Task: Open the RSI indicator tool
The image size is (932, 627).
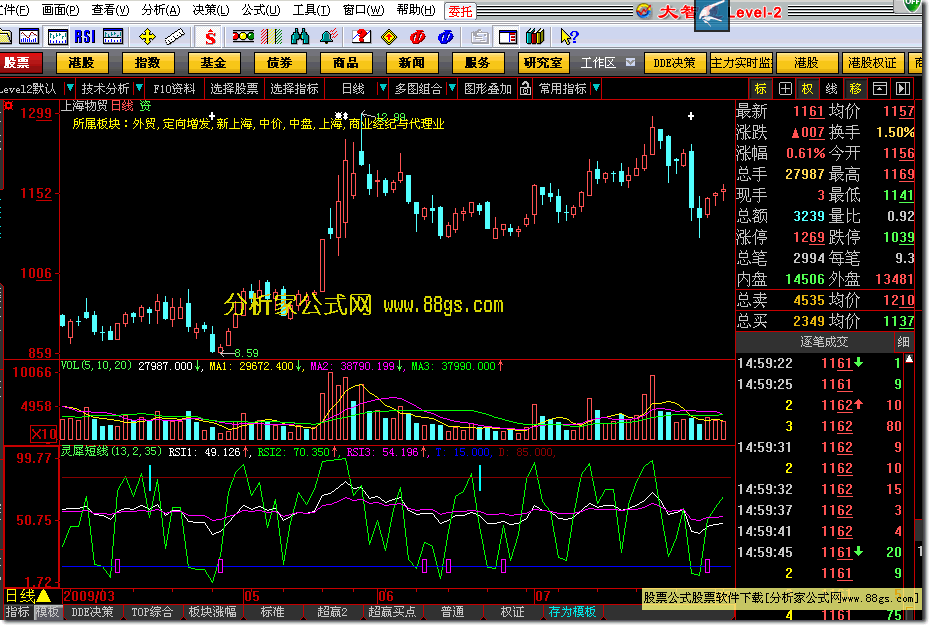Action: click(85, 37)
